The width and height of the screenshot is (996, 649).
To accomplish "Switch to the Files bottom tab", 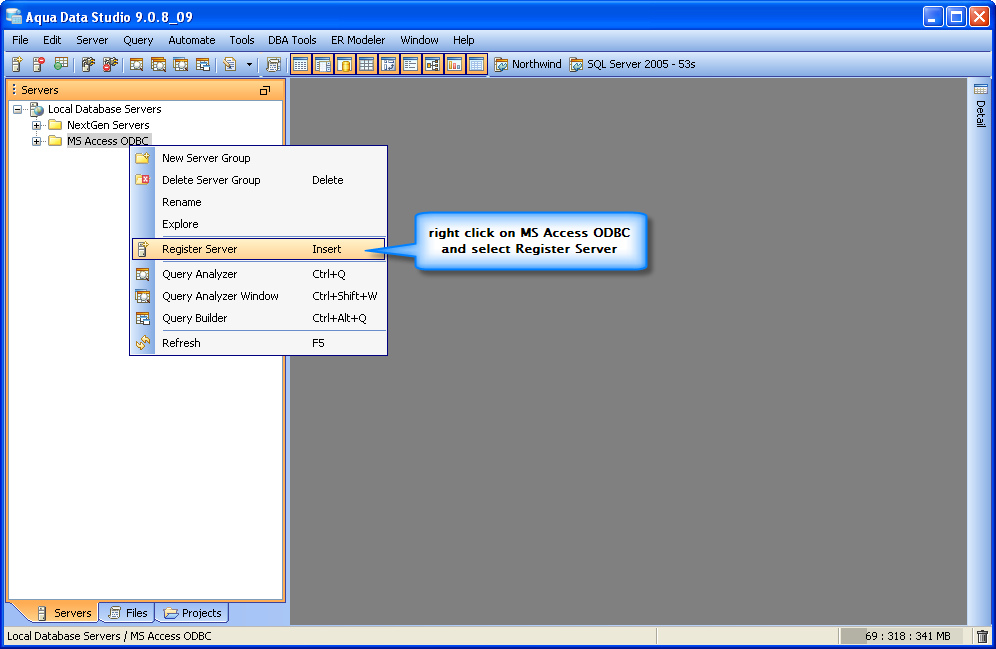I will point(128,613).
